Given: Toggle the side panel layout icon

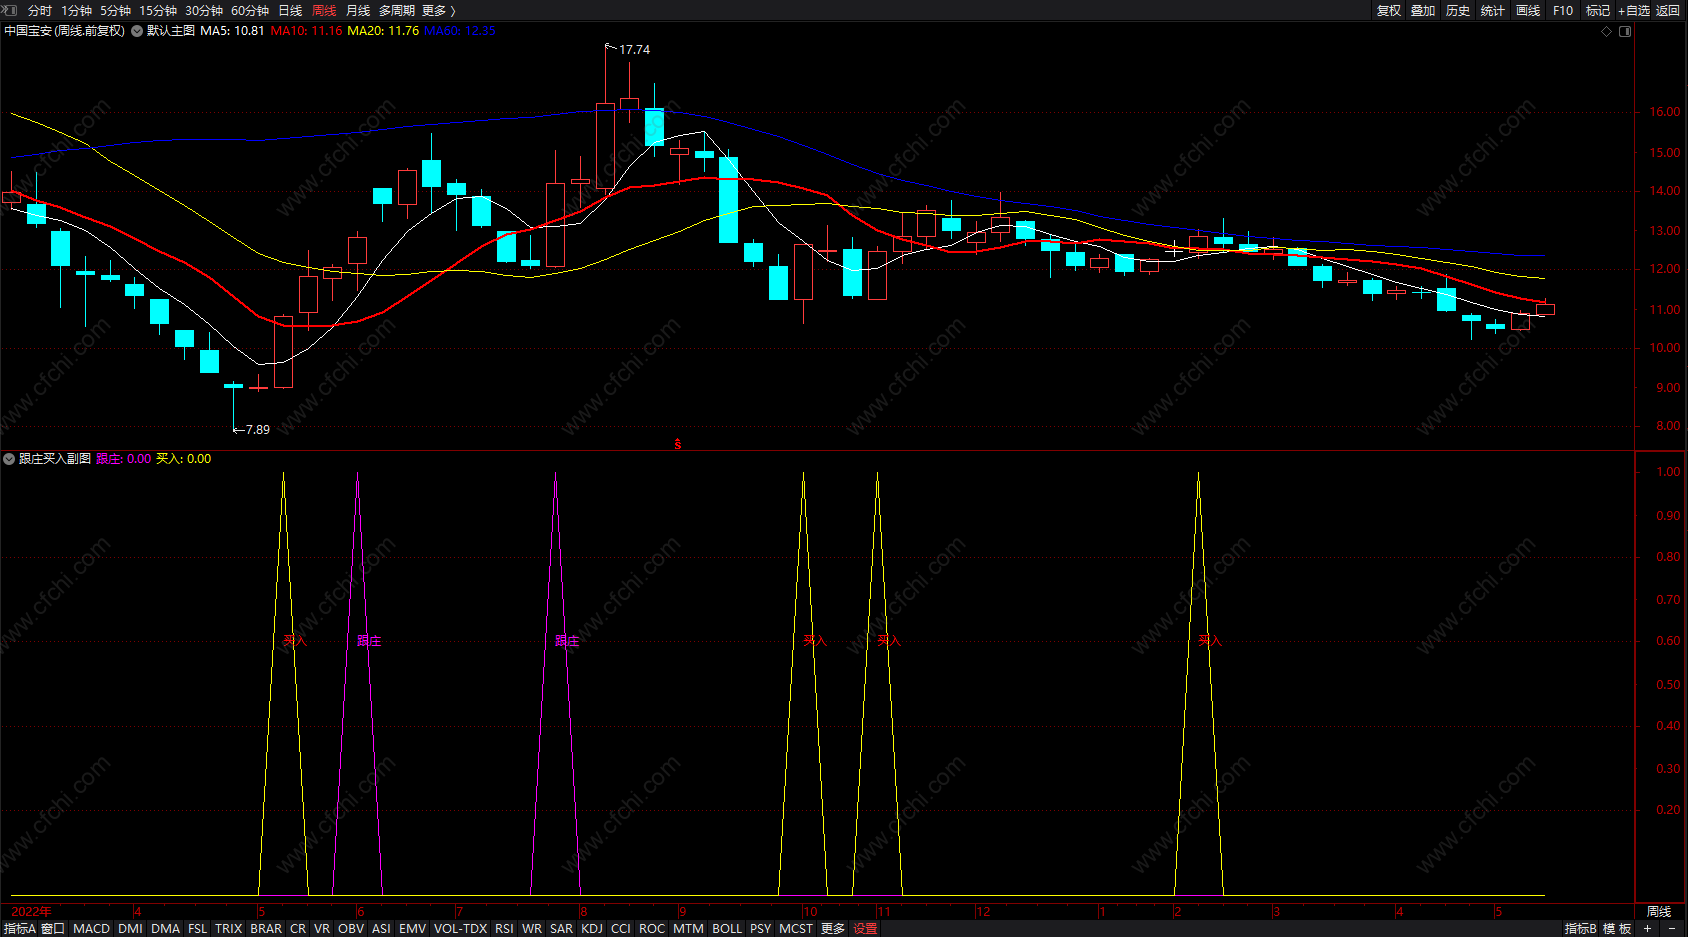Looking at the screenshot, I should click(x=1625, y=31).
